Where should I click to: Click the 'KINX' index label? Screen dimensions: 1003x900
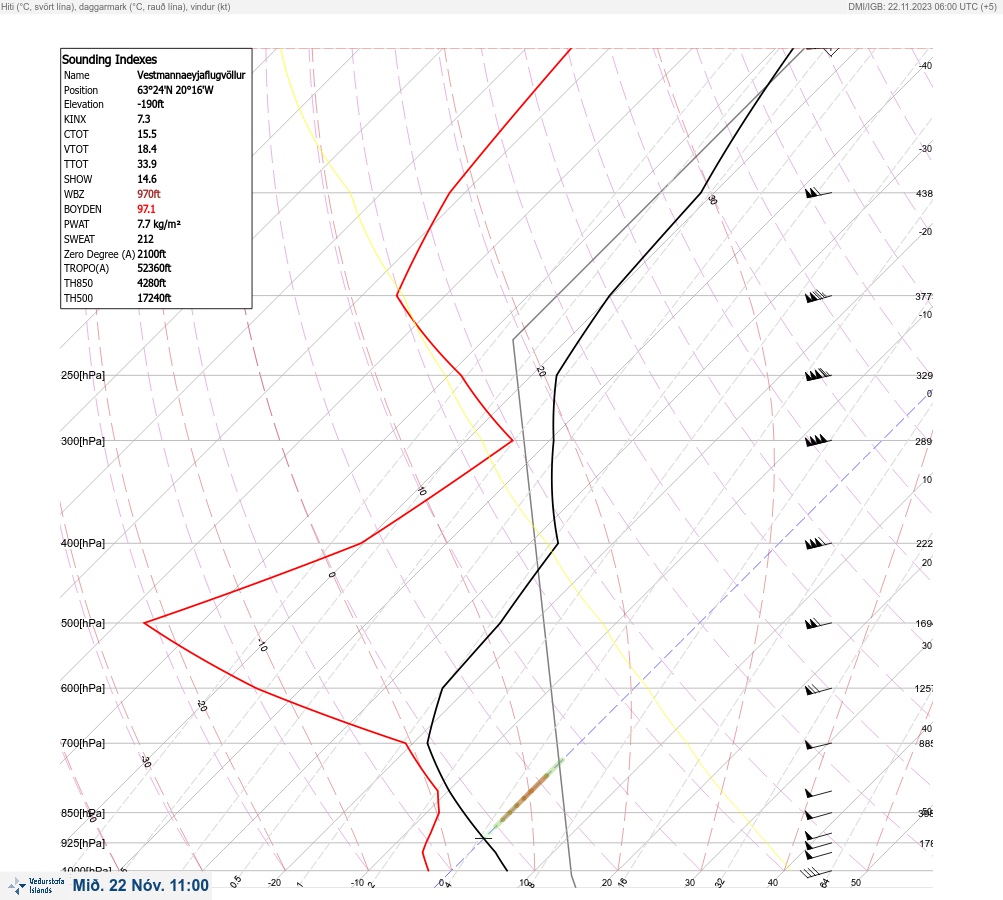pyautogui.click(x=75, y=119)
